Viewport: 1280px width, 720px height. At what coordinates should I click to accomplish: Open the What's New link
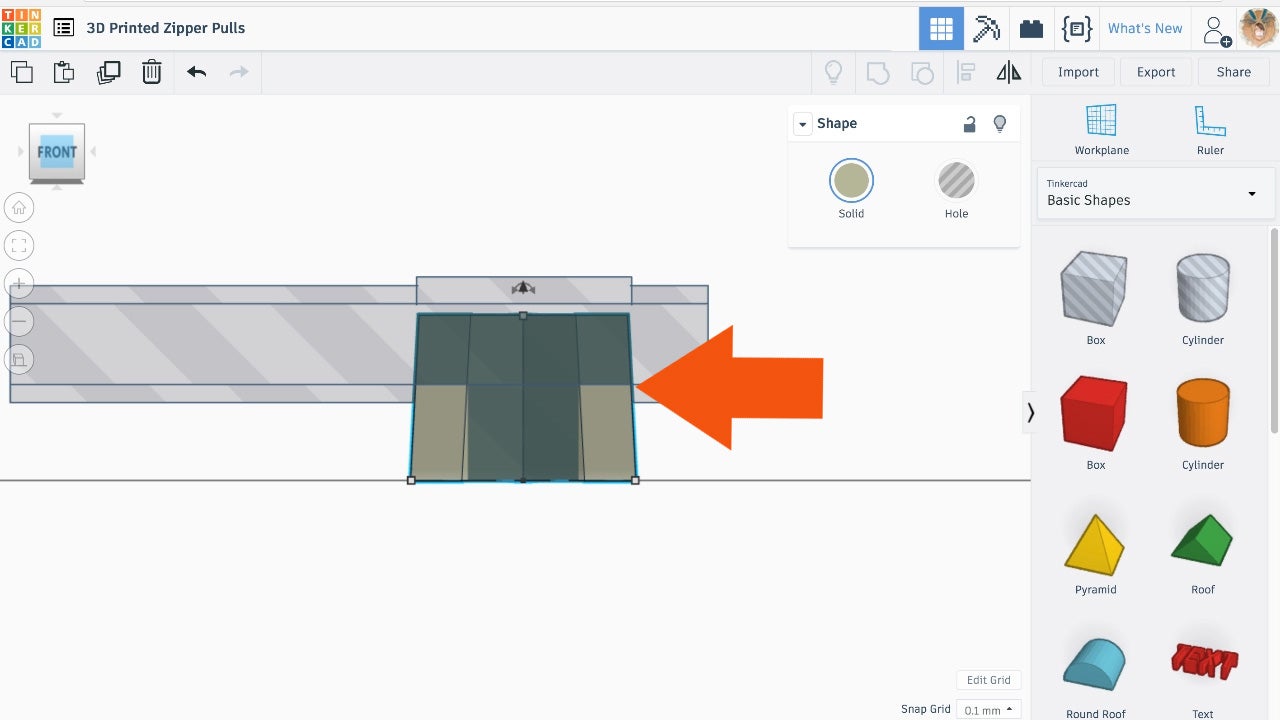(x=1145, y=28)
